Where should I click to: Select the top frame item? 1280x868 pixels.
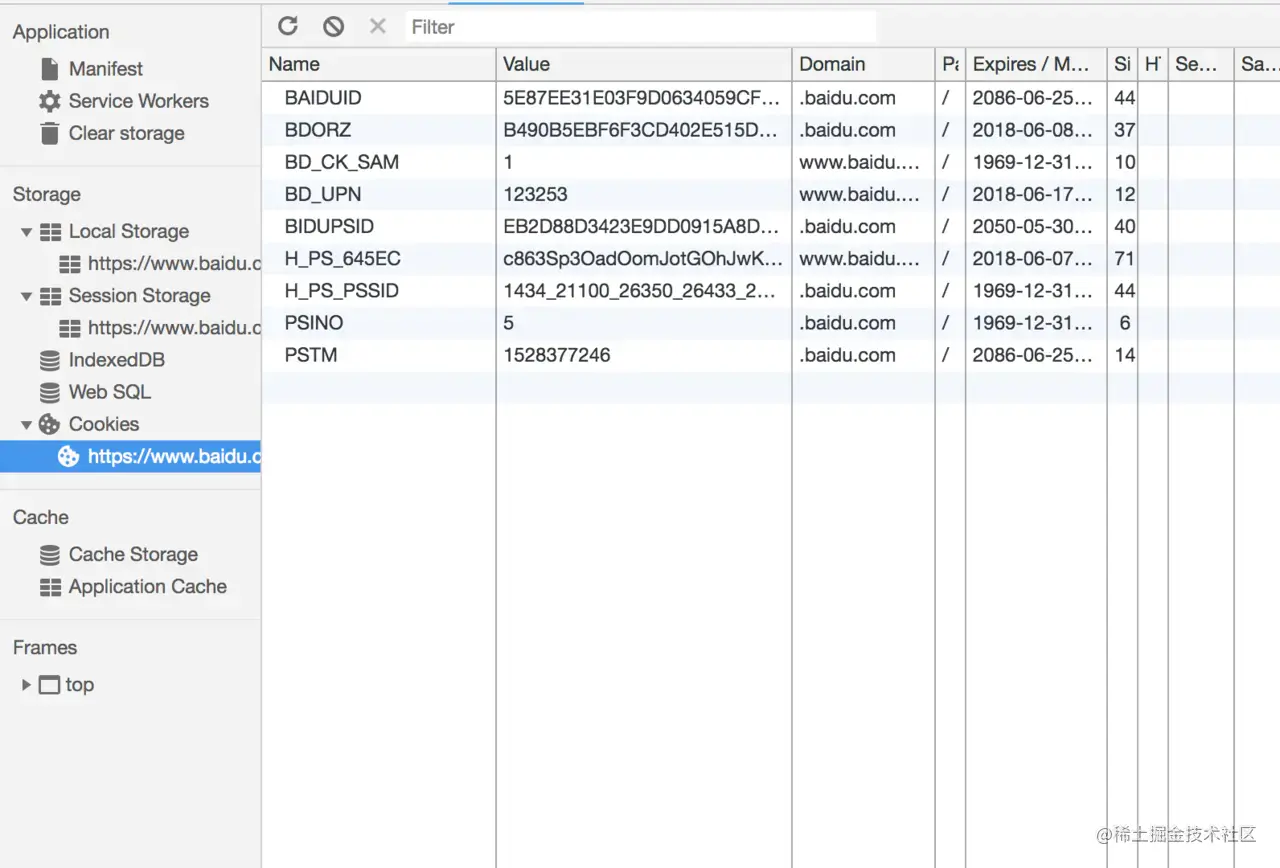click(80, 685)
